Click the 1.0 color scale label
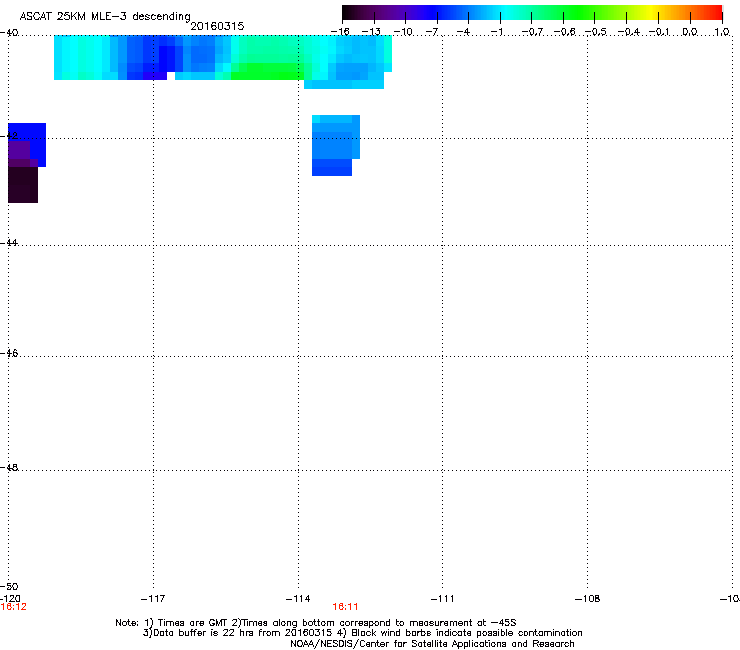Screen dimensions: 740x650 [x=722, y=32]
